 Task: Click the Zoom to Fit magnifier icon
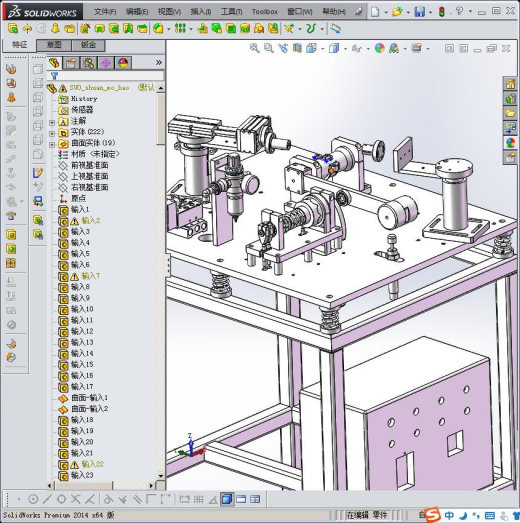(x=254, y=48)
